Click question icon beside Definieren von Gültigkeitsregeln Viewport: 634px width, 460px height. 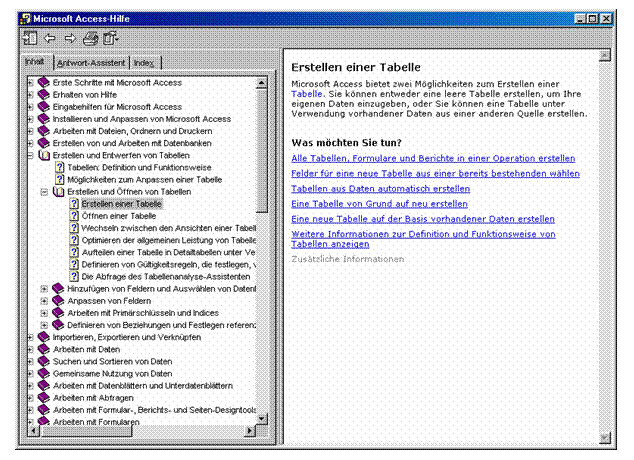click(x=74, y=264)
